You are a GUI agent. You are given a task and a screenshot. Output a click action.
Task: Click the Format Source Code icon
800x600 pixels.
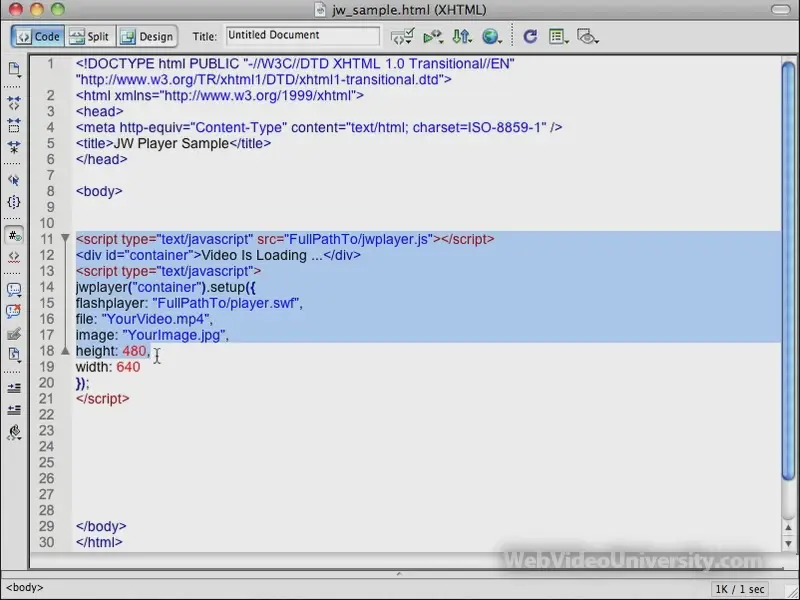pyautogui.click(x=14, y=432)
